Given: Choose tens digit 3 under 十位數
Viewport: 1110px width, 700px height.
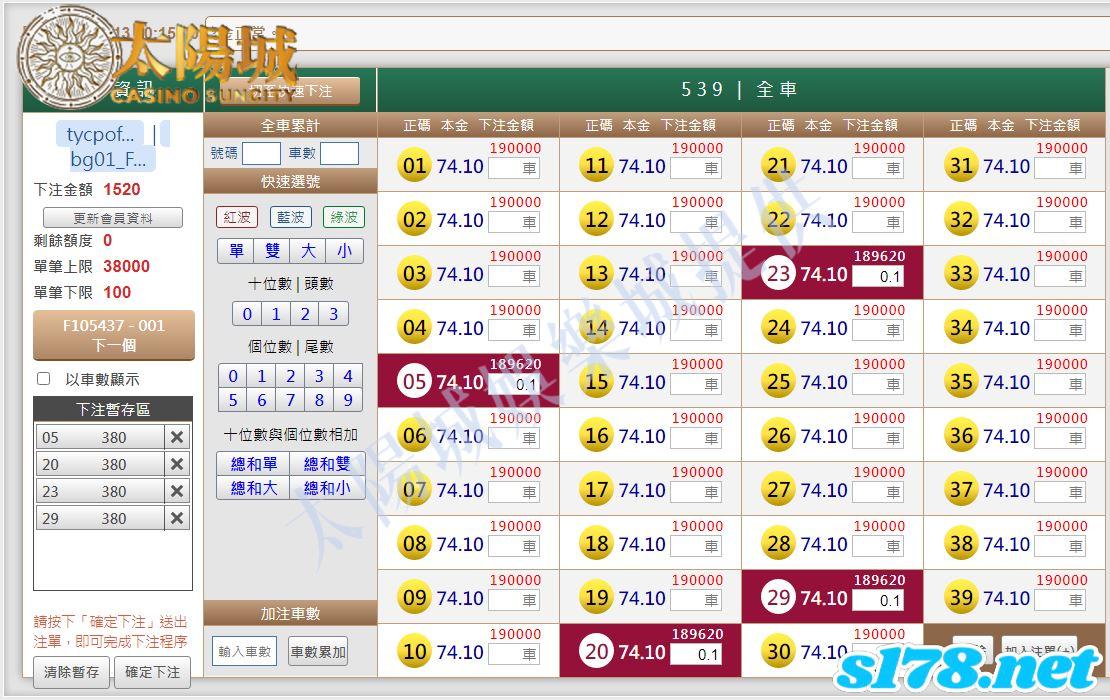Looking at the screenshot, I should click(333, 314).
